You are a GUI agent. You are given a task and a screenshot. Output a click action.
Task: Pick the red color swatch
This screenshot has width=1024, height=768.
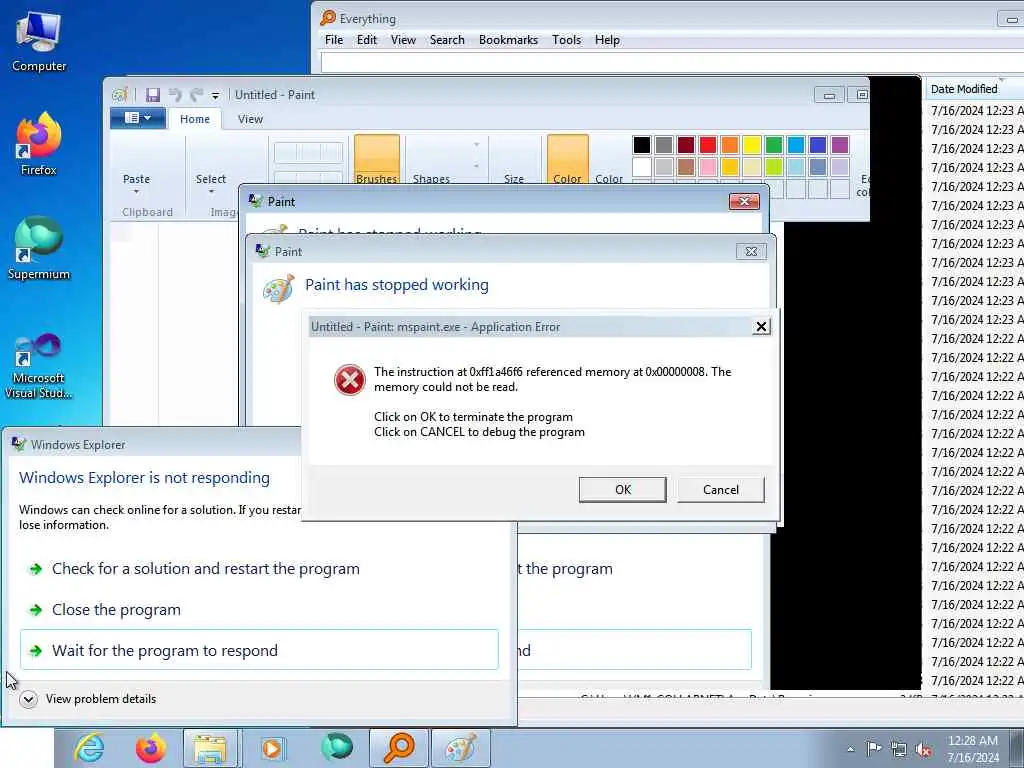[x=708, y=145]
